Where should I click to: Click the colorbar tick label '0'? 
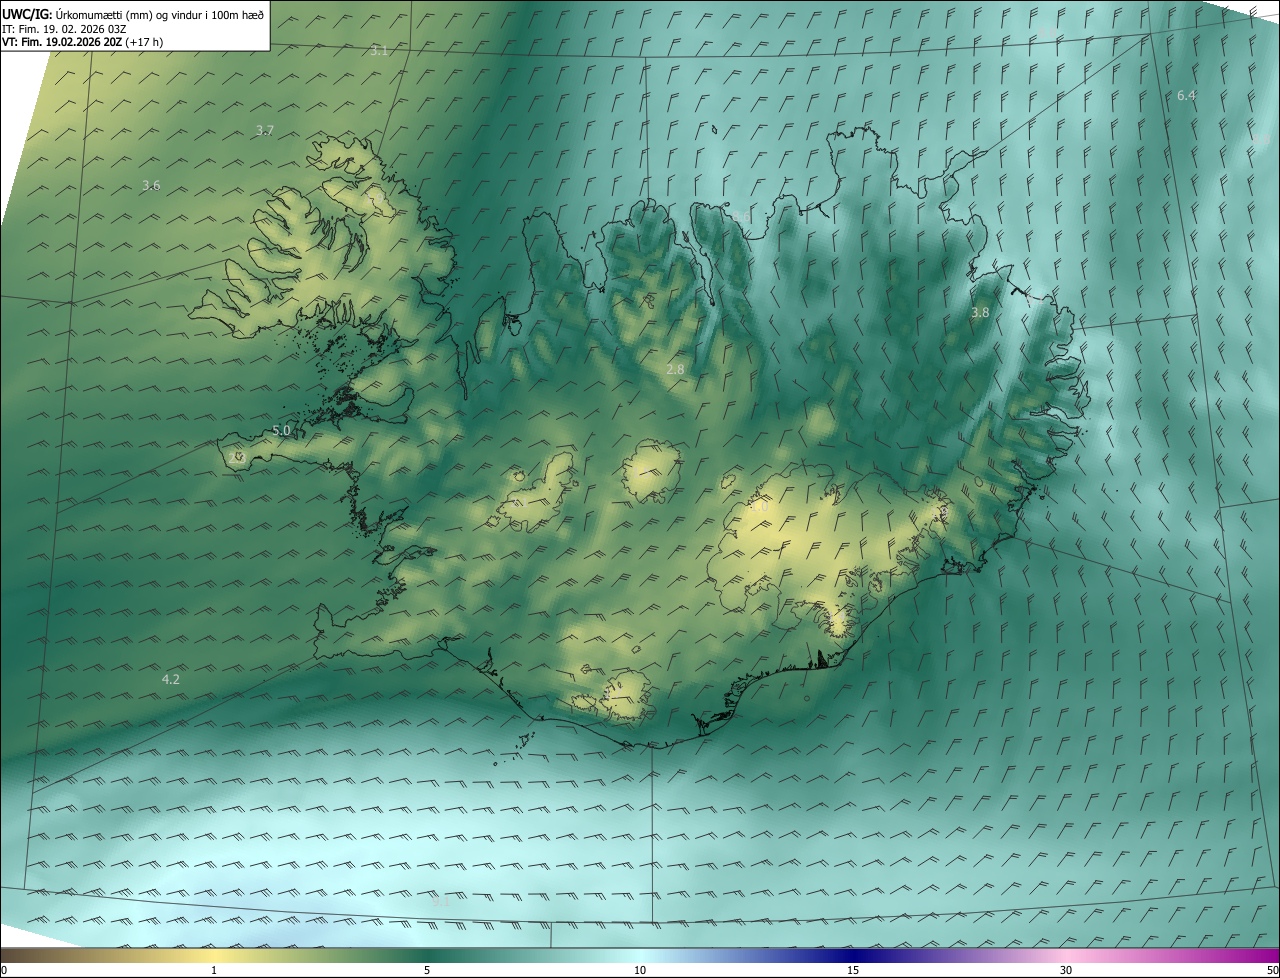pos(4,970)
